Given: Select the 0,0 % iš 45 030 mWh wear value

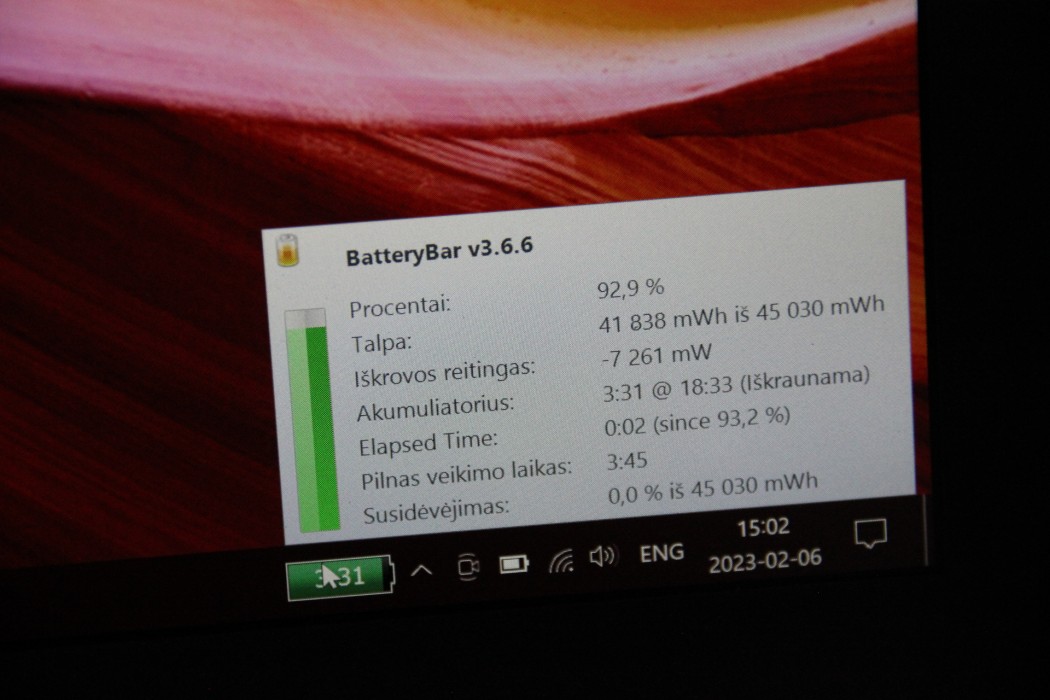Looking at the screenshot, I should coord(712,488).
